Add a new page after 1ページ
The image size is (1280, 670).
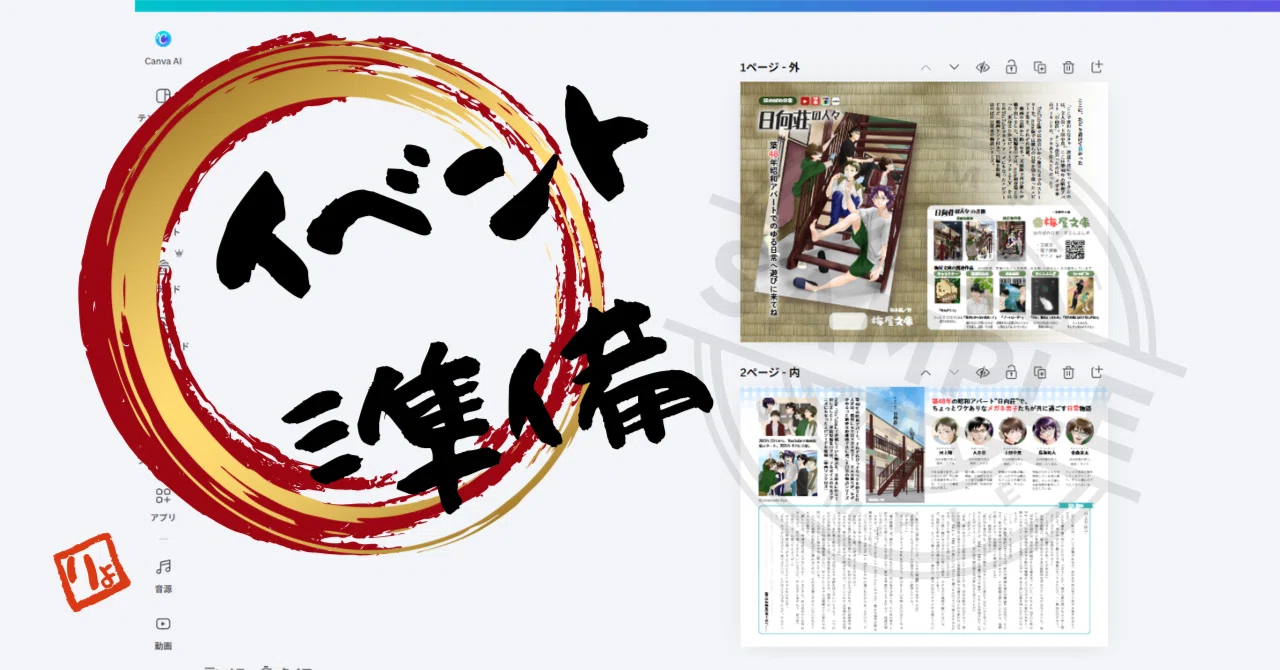(1097, 67)
